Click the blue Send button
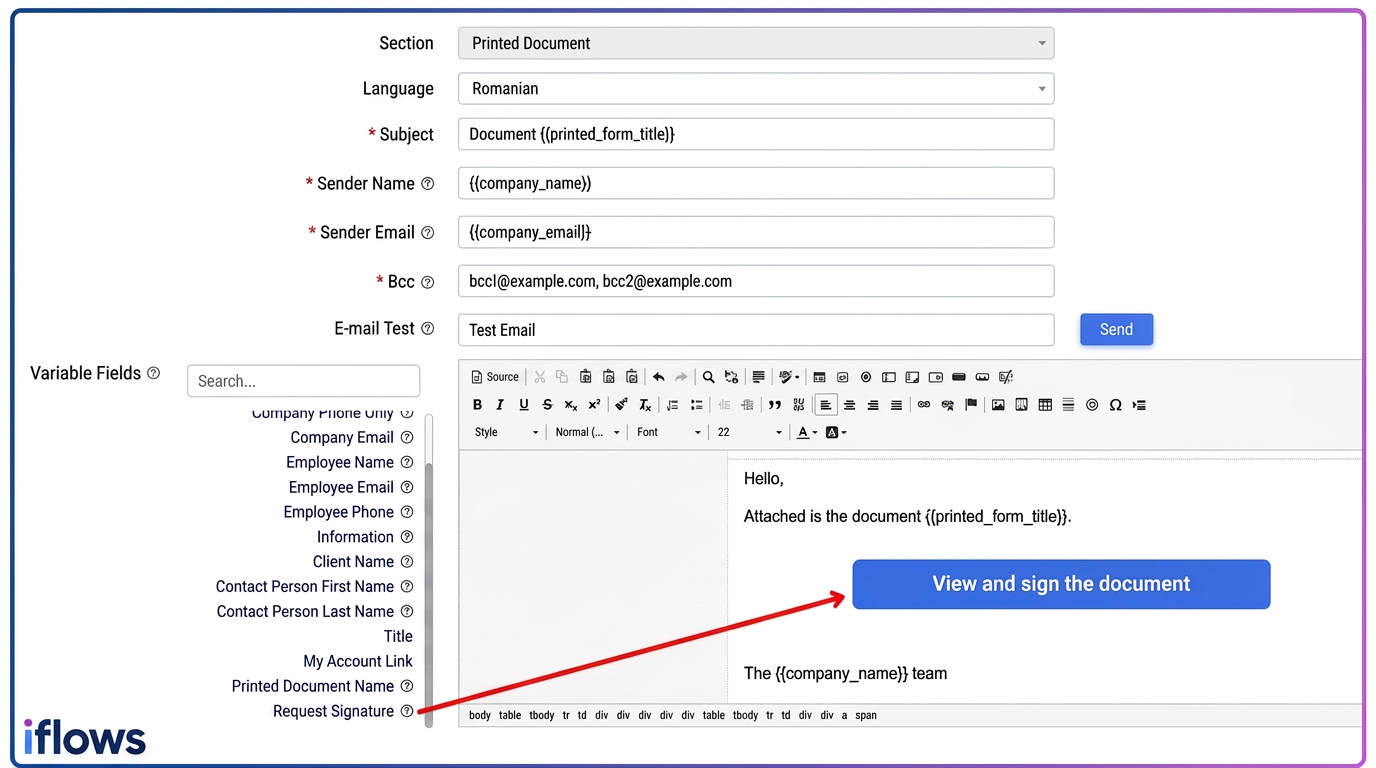The height and width of the screenshot is (768, 1376). point(1116,329)
